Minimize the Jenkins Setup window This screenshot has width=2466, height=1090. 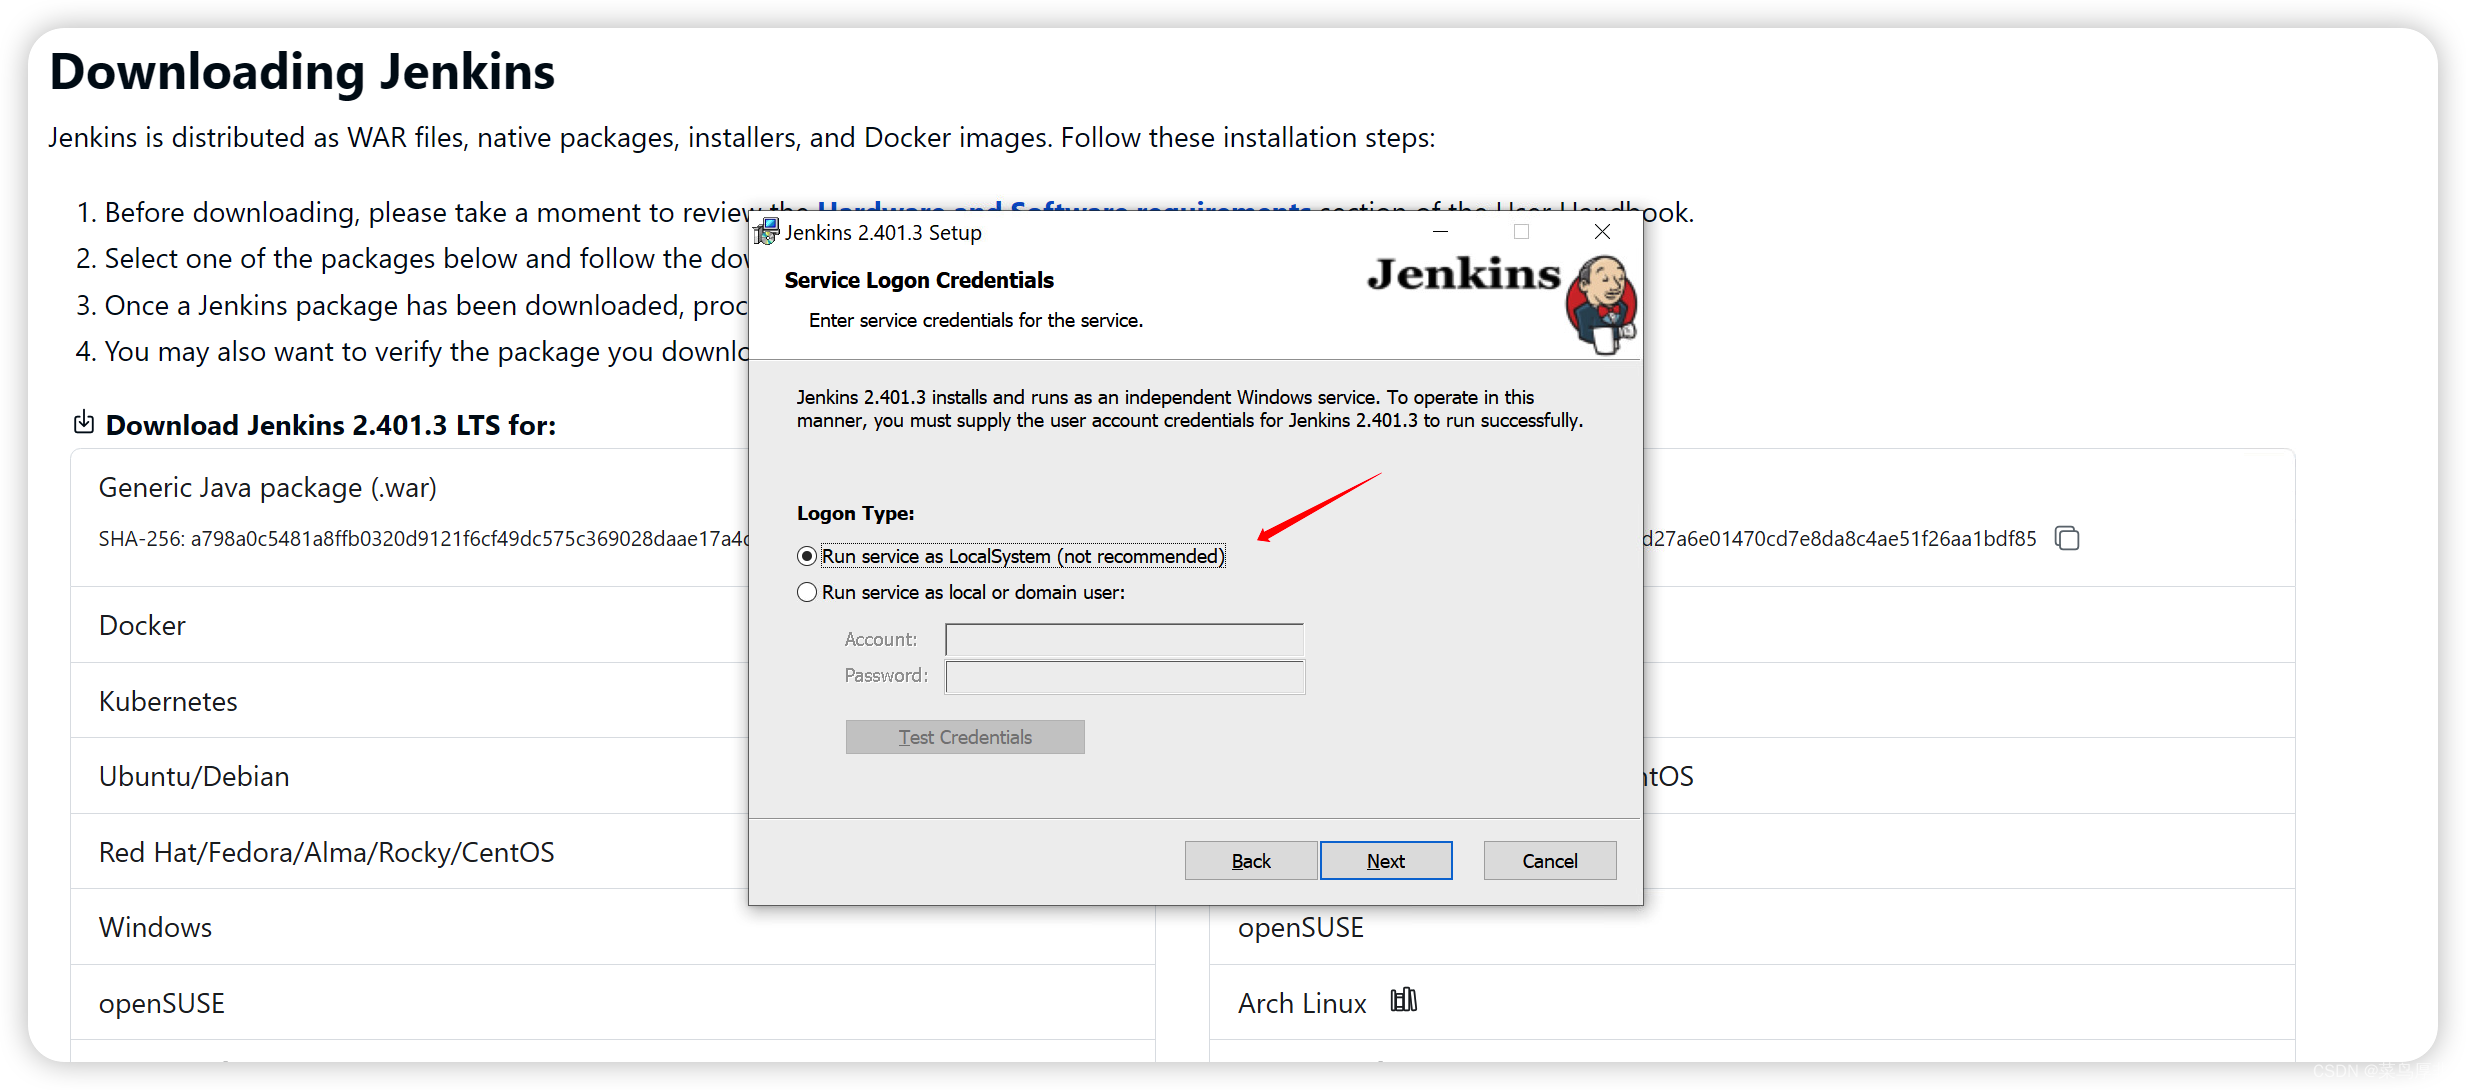click(x=1440, y=232)
